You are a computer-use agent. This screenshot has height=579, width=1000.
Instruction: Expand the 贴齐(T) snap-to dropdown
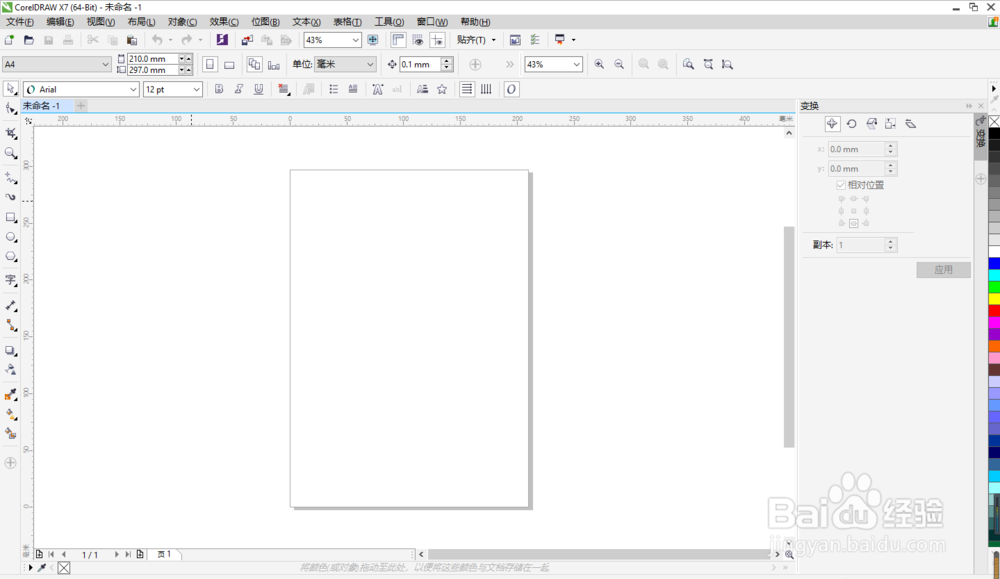(x=494, y=40)
